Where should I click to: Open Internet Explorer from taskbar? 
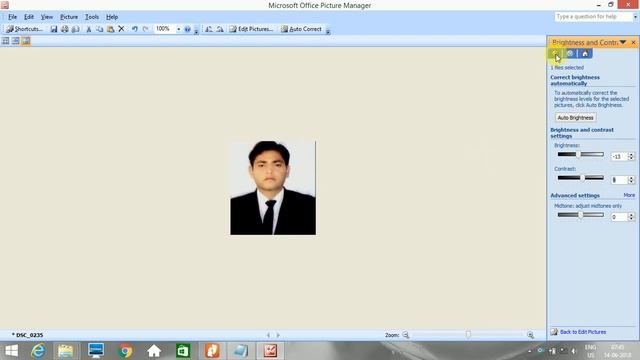coord(38,351)
